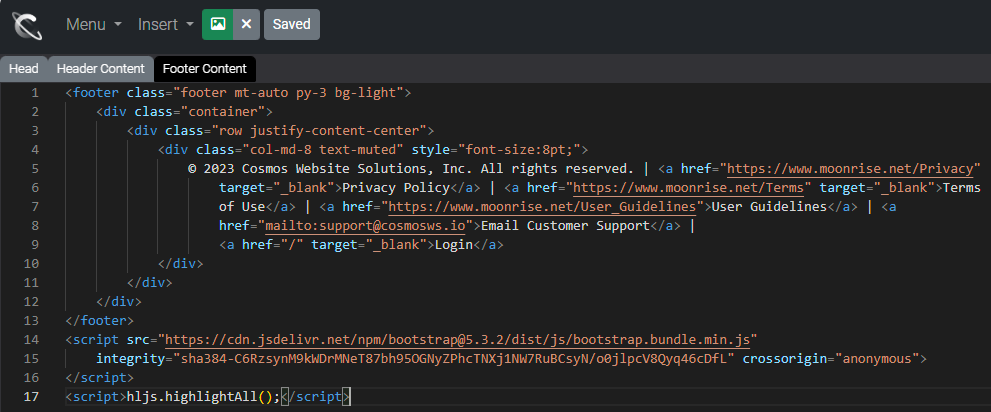Click the "User Guidelines" anchor text in code
This screenshot has height=412, width=991.
click(x=769, y=207)
